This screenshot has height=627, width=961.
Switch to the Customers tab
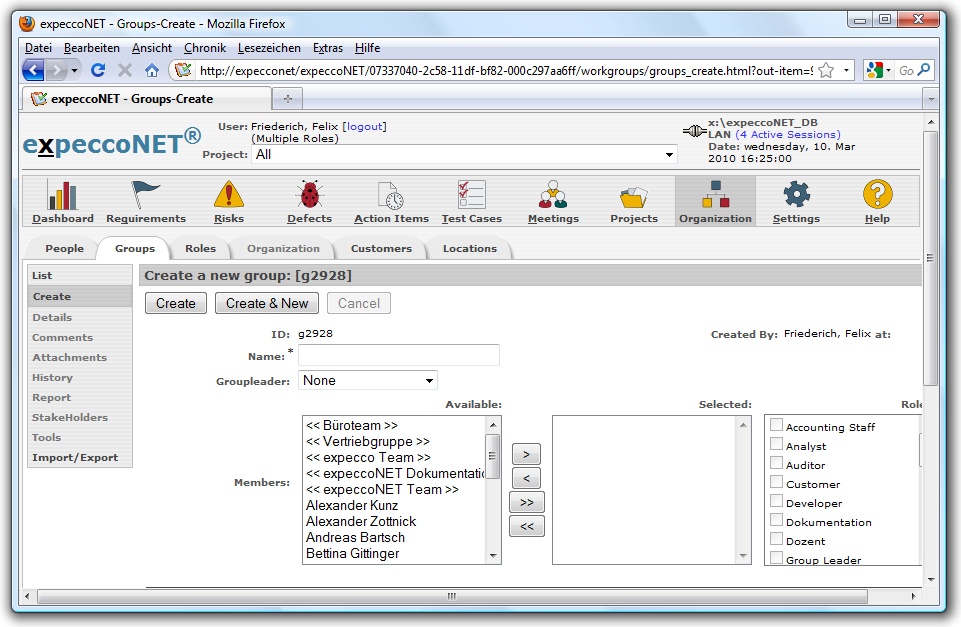click(381, 248)
